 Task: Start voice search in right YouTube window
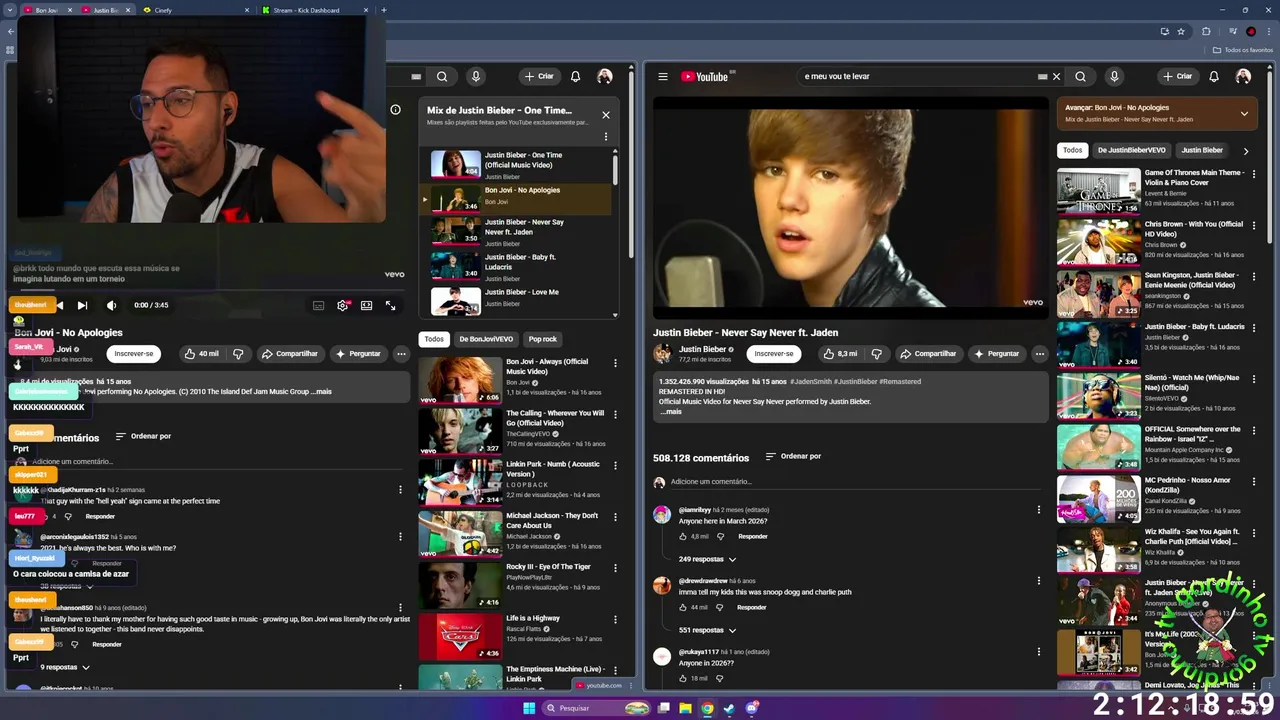click(1114, 77)
